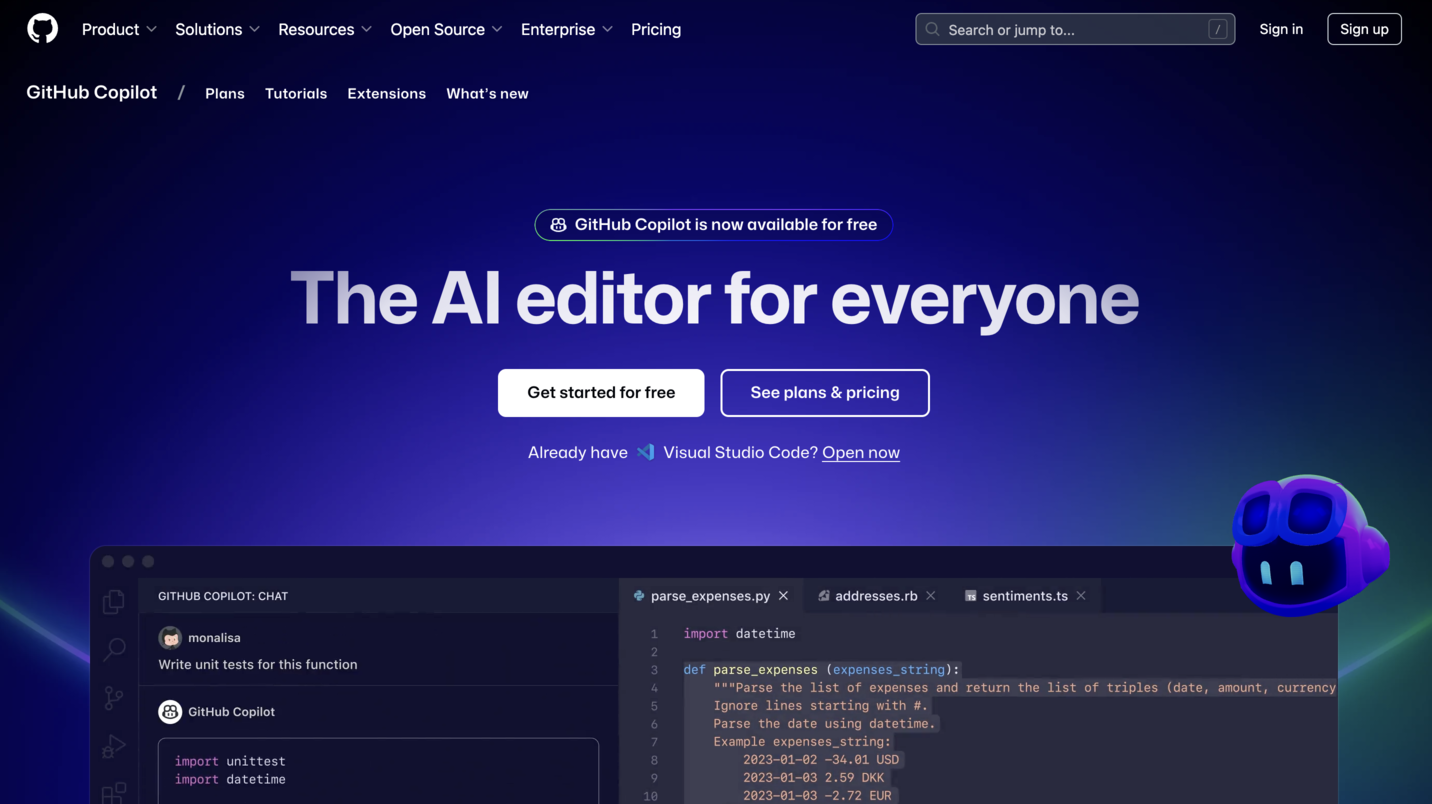Click the Copilot mascot head graphic
The image size is (1432, 804).
(x=1306, y=544)
